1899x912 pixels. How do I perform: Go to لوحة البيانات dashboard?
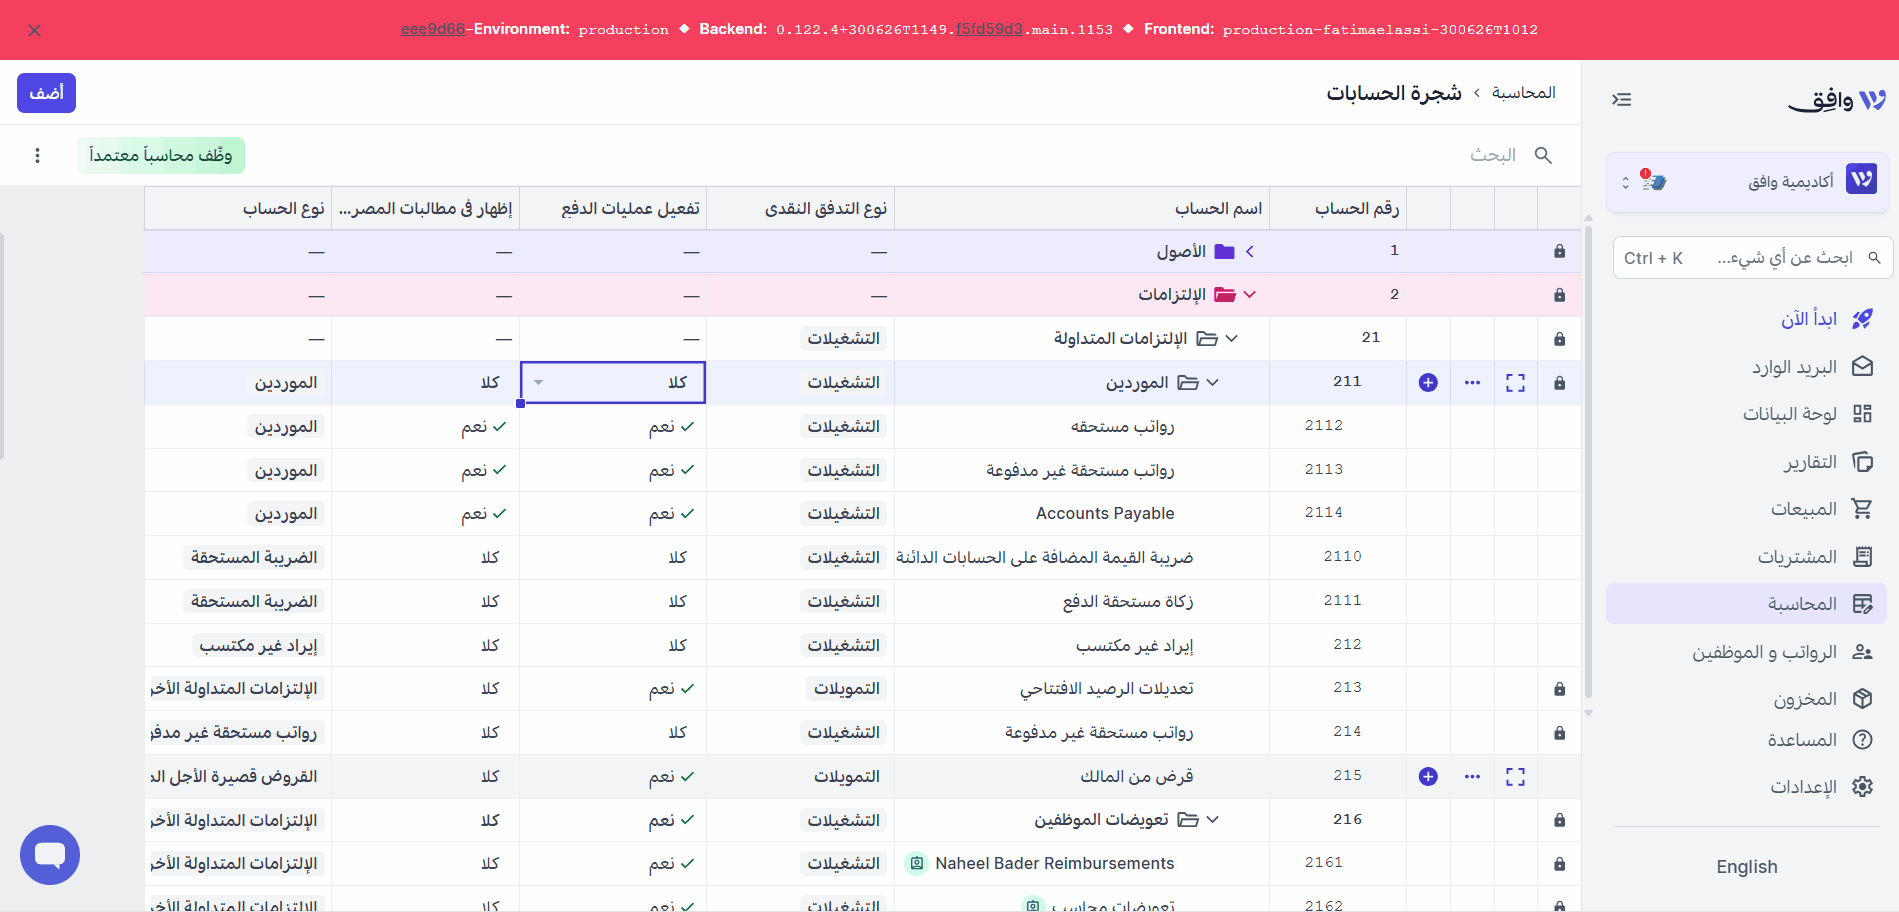tap(1807, 414)
